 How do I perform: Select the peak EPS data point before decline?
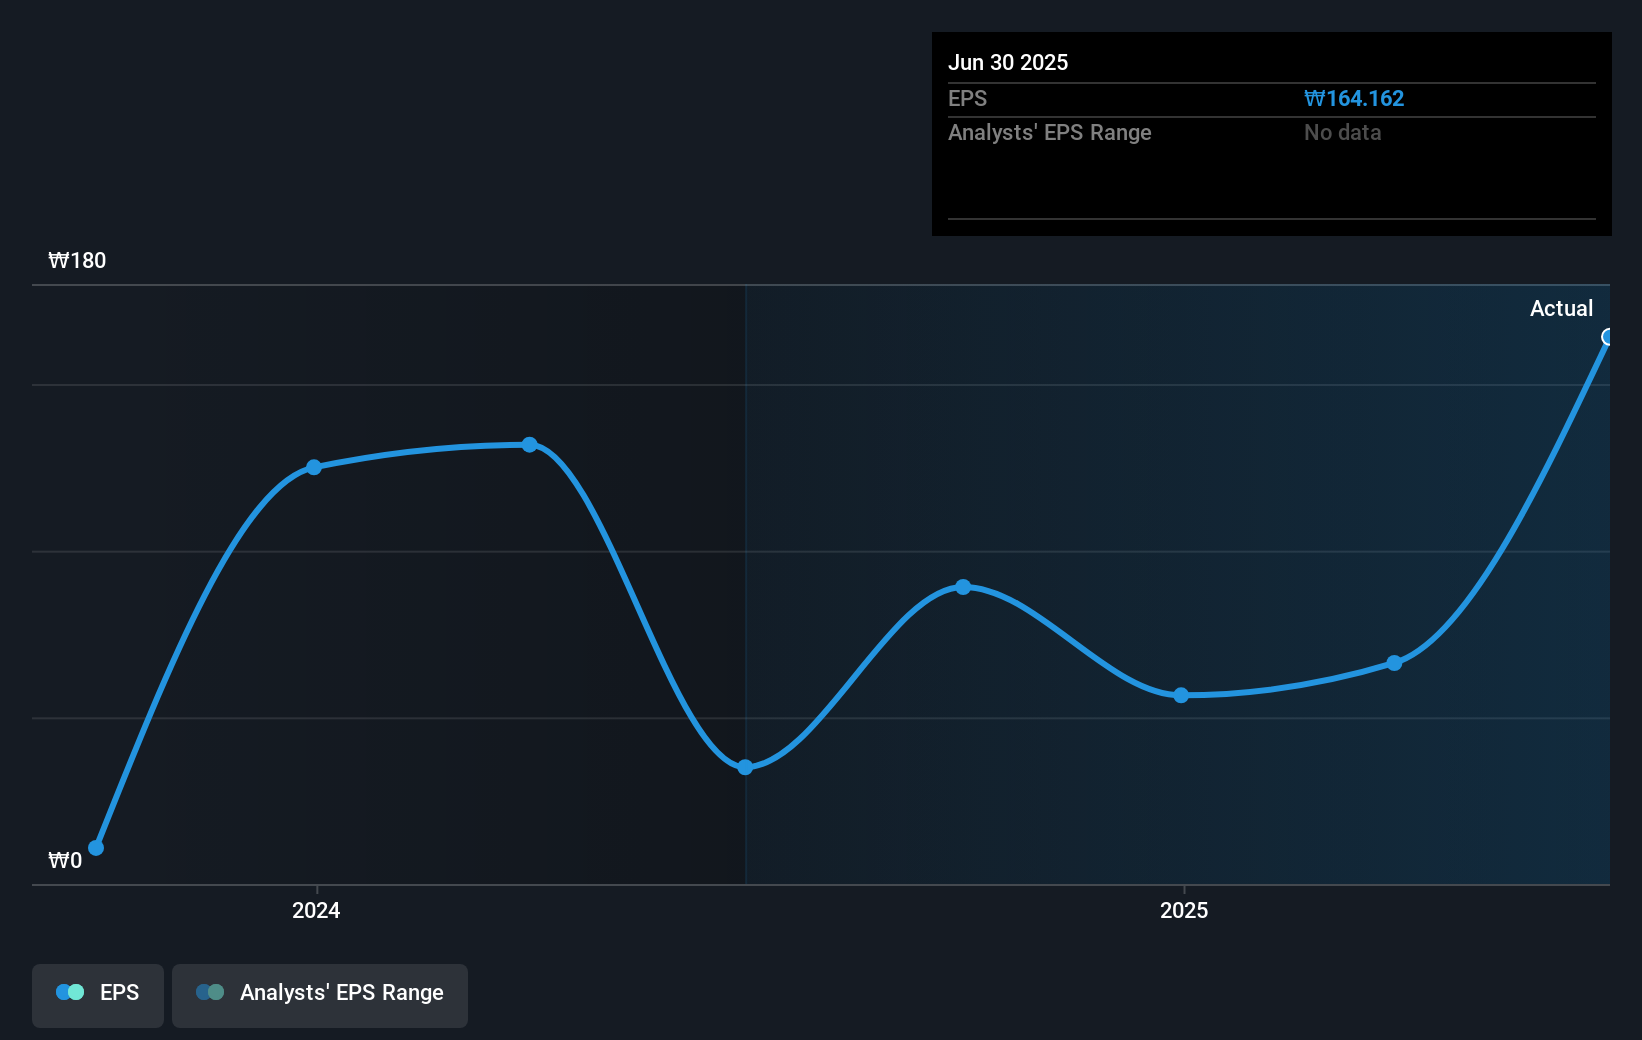point(528,445)
